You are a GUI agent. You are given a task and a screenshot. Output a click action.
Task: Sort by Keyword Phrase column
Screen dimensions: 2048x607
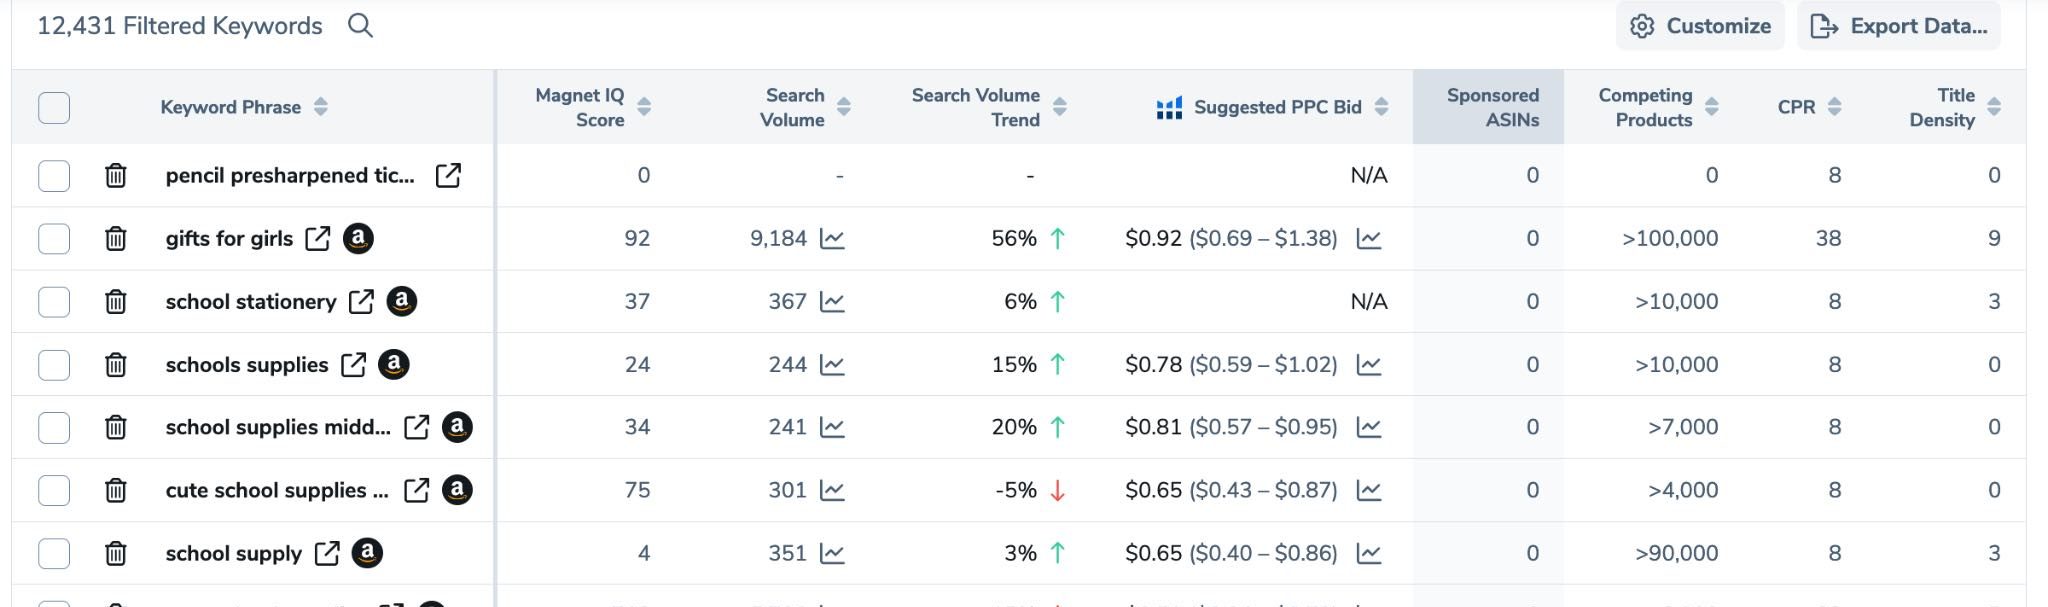pyautogui.click(x=320, y=107)
